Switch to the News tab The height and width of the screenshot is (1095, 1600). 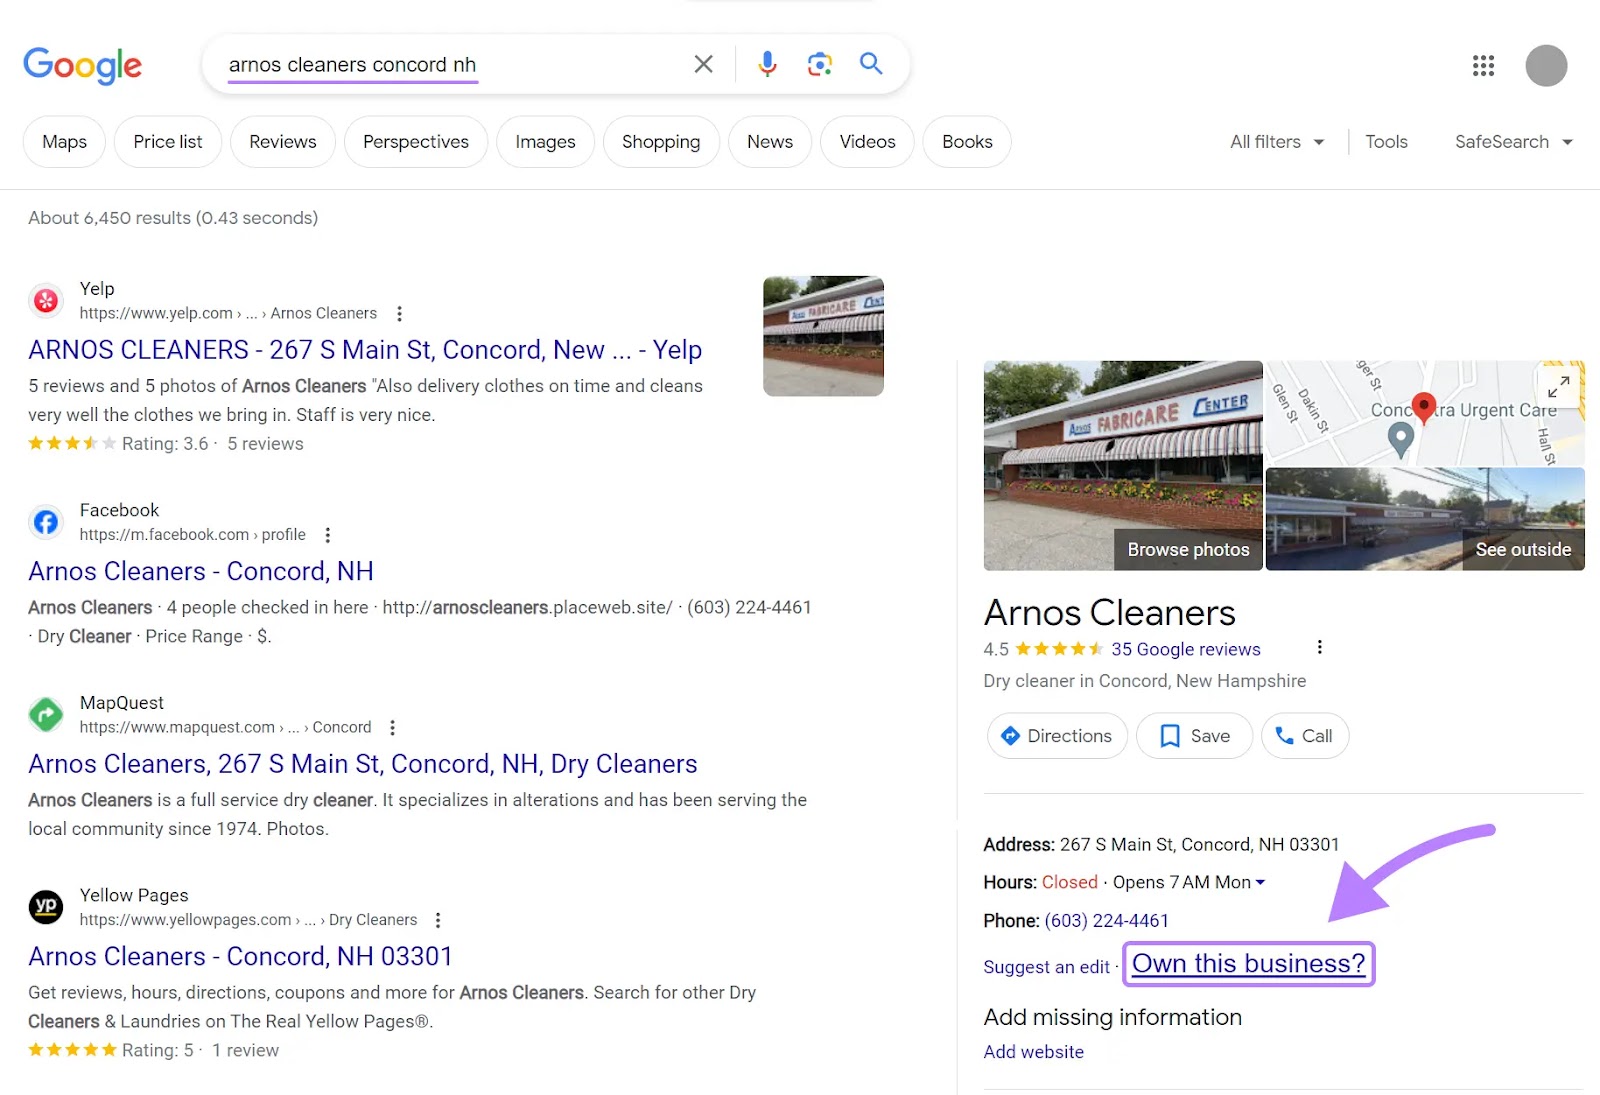769,141
